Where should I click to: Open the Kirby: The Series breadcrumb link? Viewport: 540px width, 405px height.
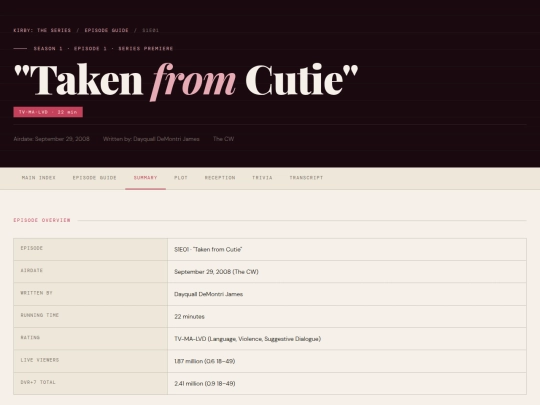tap(42, 30)
